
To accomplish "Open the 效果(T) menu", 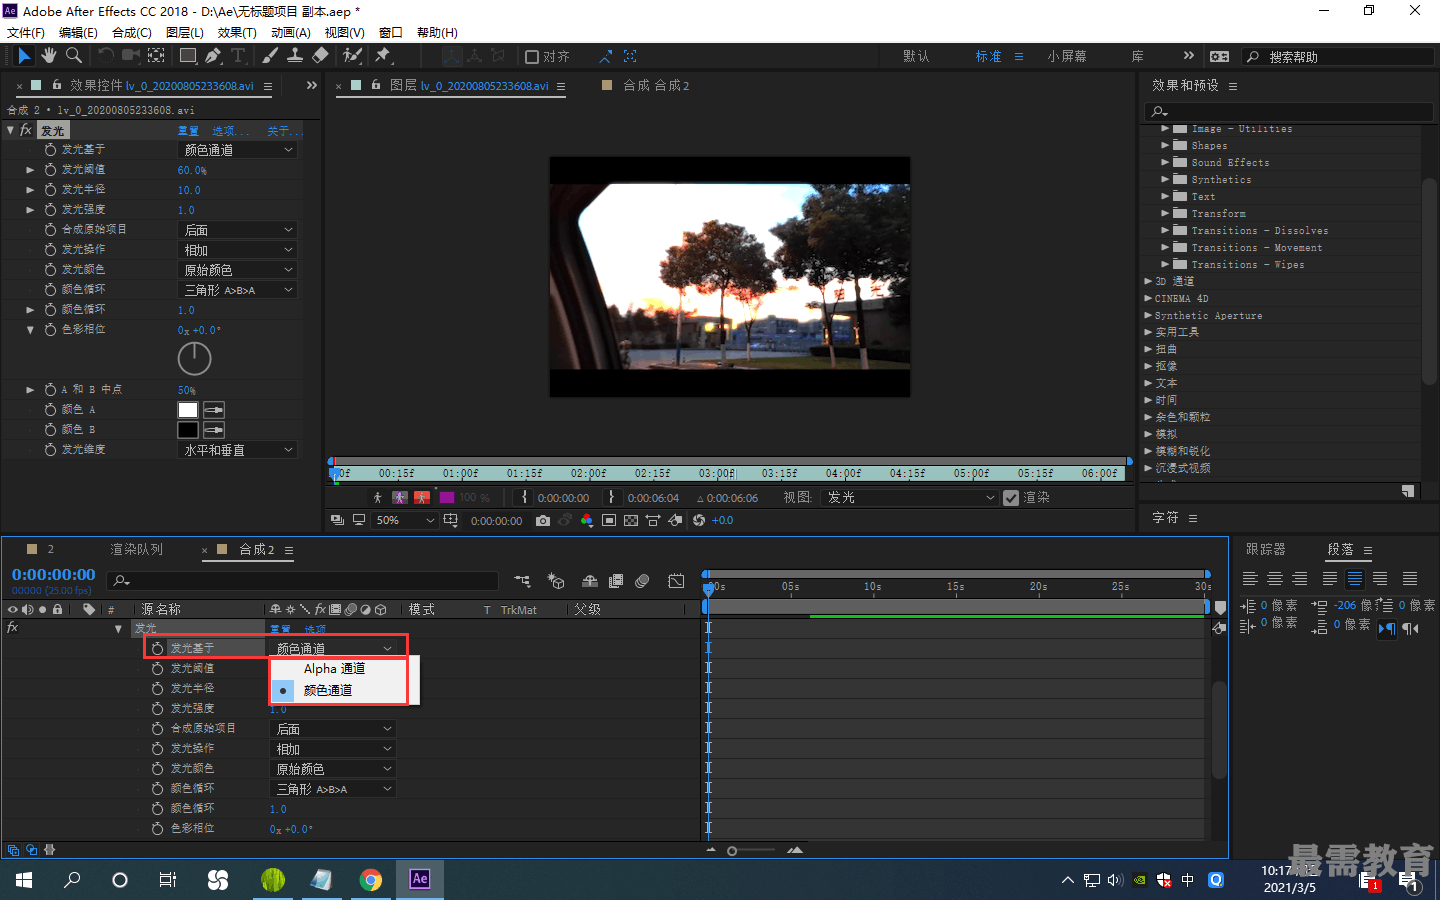I will (x=237, y=32).
